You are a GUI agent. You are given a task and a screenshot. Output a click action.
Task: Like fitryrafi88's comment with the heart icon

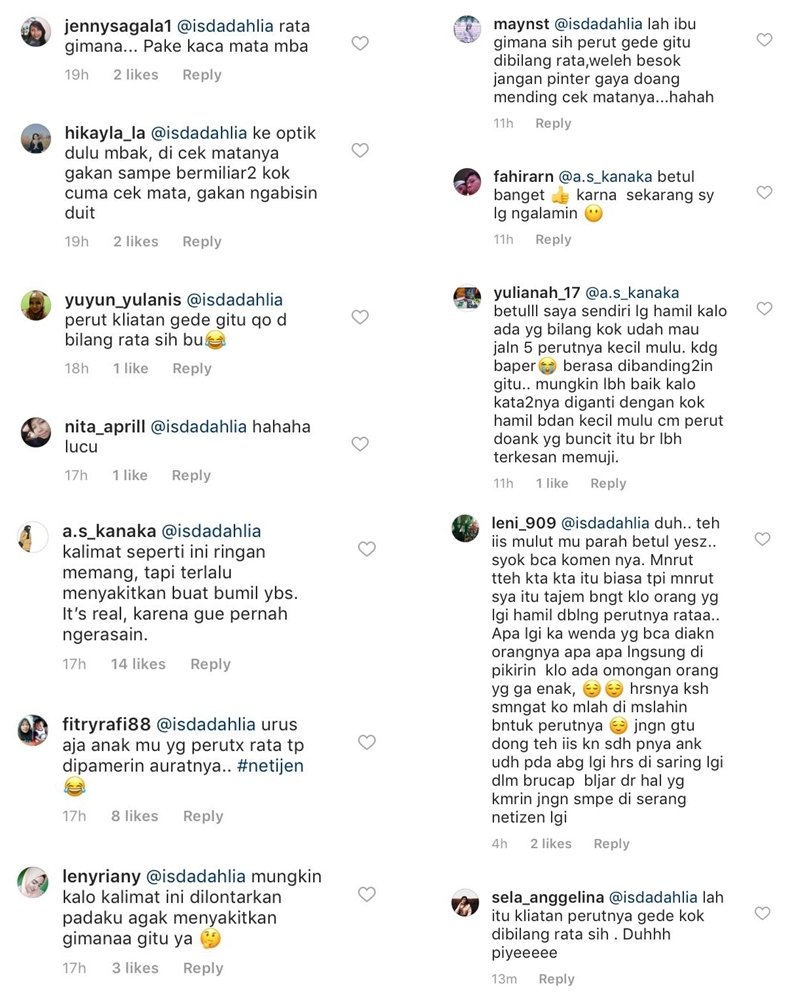[367, 742]
